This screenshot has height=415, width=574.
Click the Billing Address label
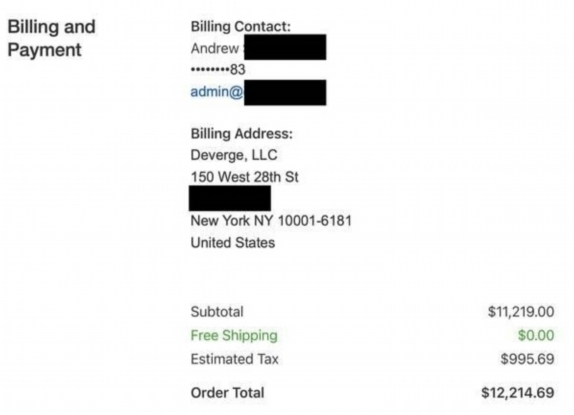pyautogui.click(x=242, y=134)
